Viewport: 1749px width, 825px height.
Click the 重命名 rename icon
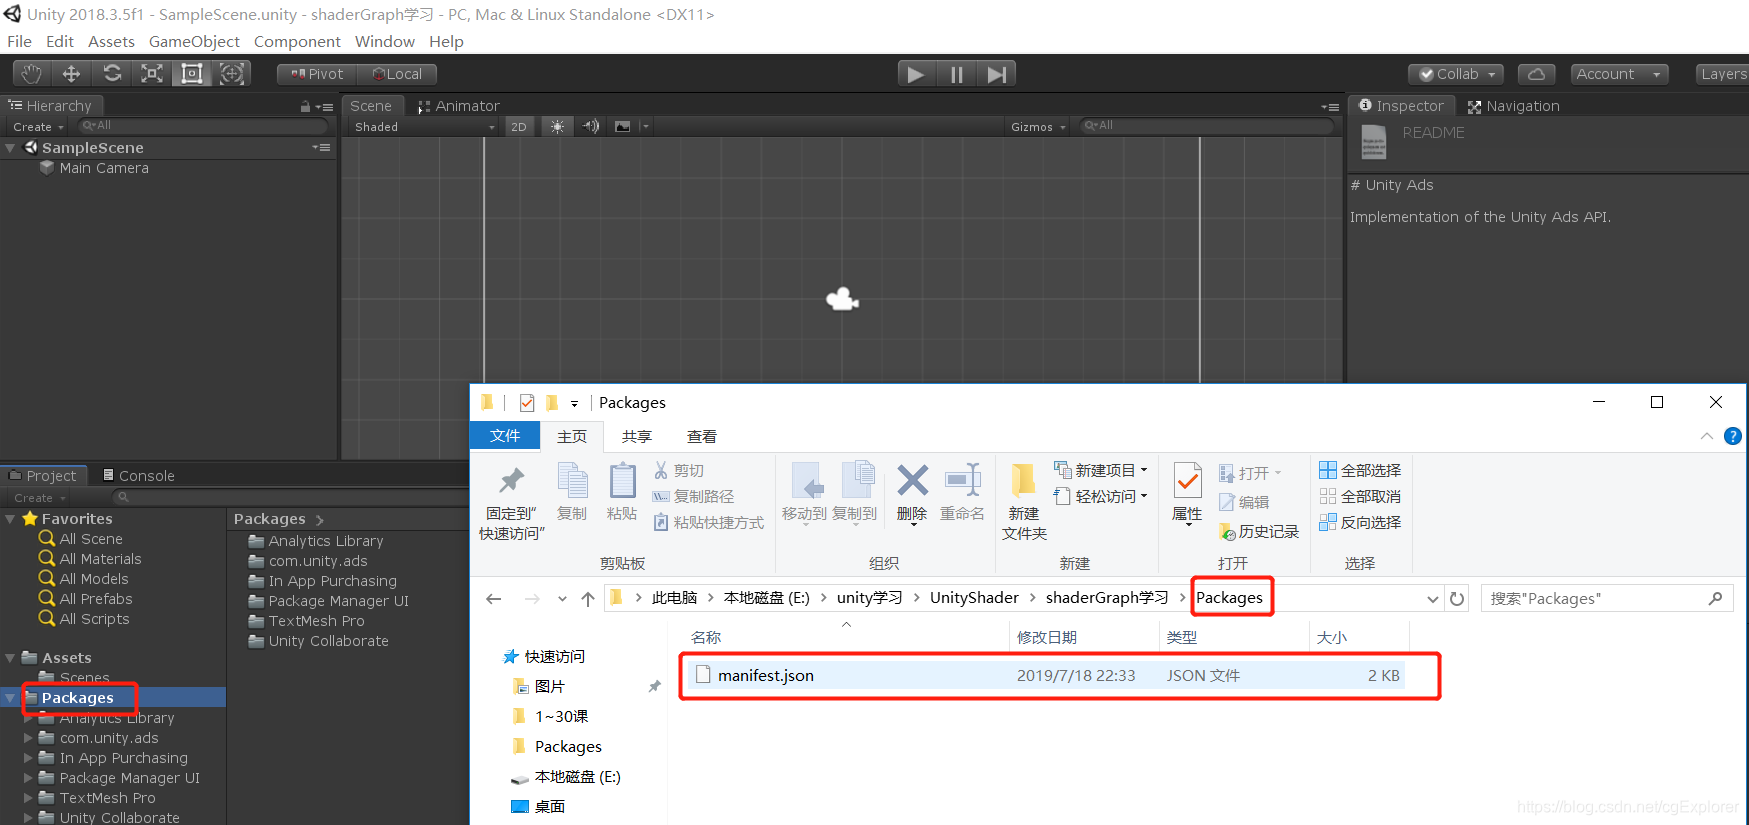963,480
